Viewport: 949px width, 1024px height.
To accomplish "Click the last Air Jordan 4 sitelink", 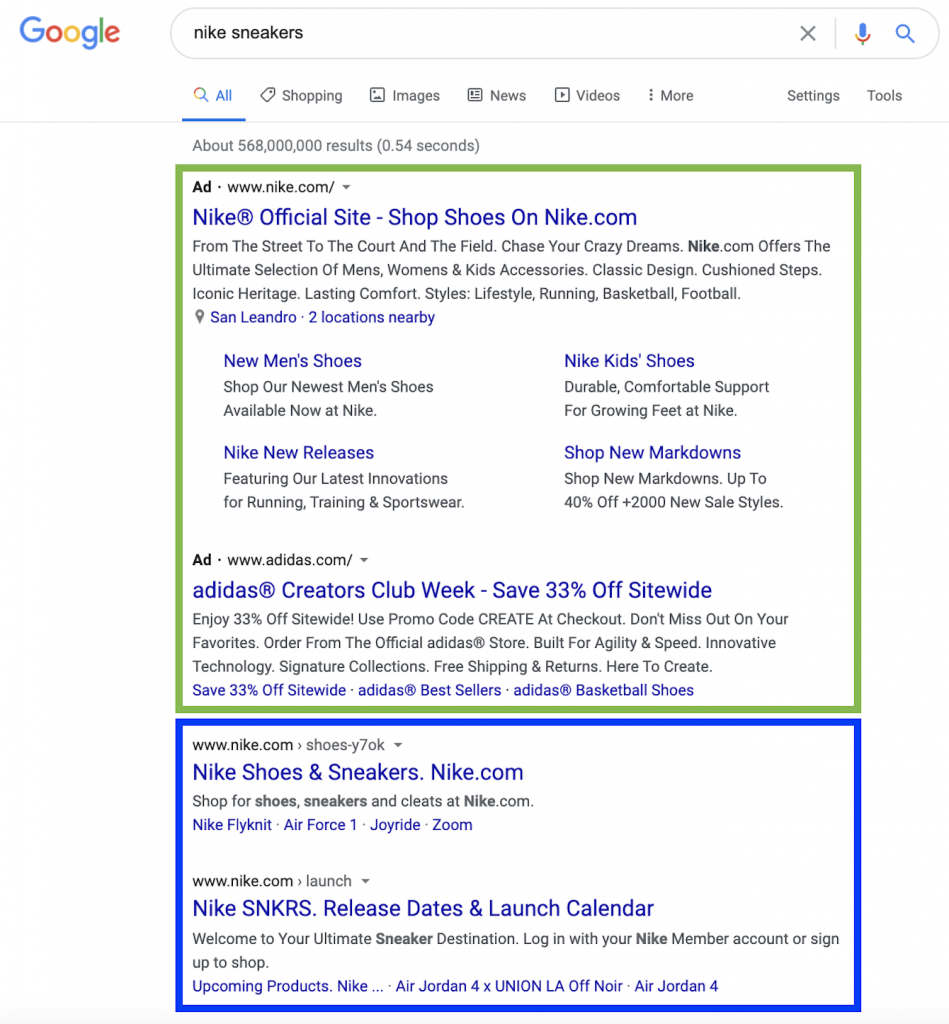I will [676, 986].
